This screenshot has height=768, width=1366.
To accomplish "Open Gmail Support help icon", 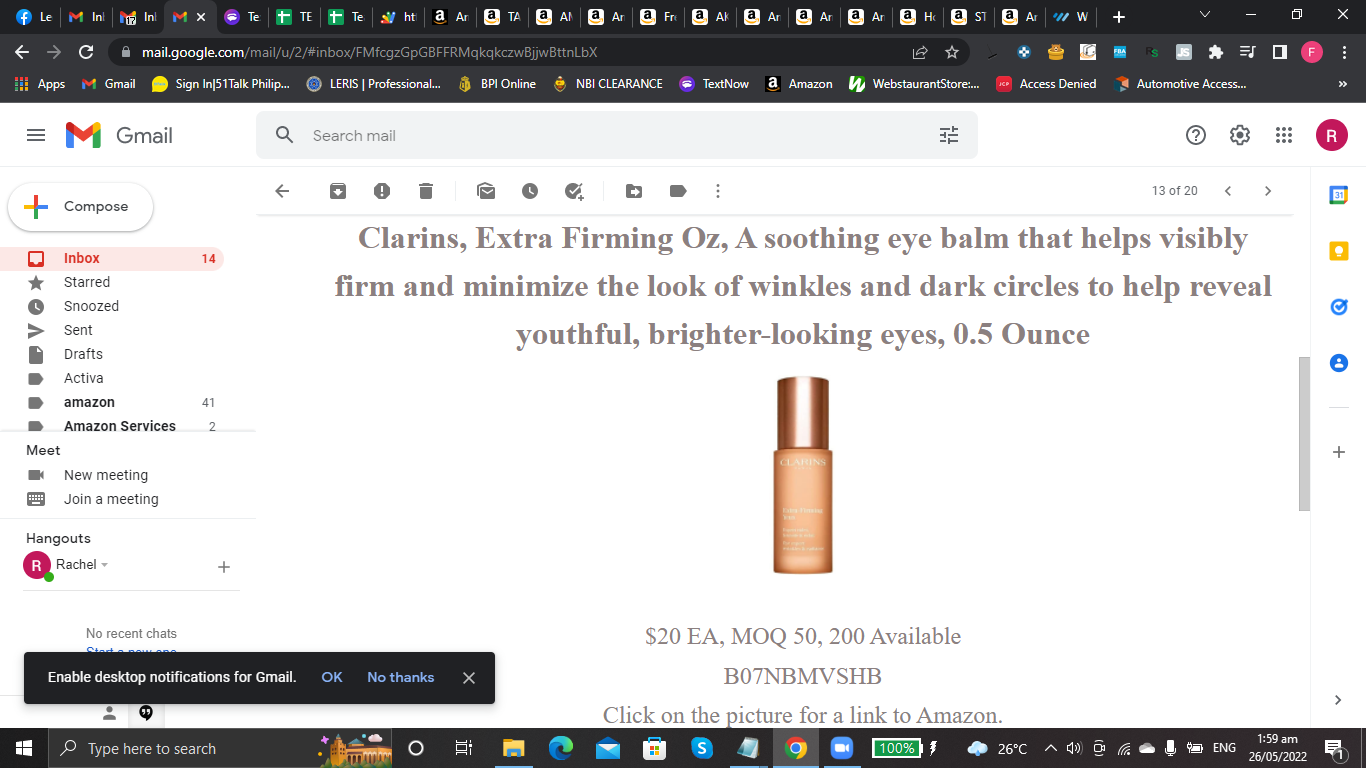I will pos(1196,135).
